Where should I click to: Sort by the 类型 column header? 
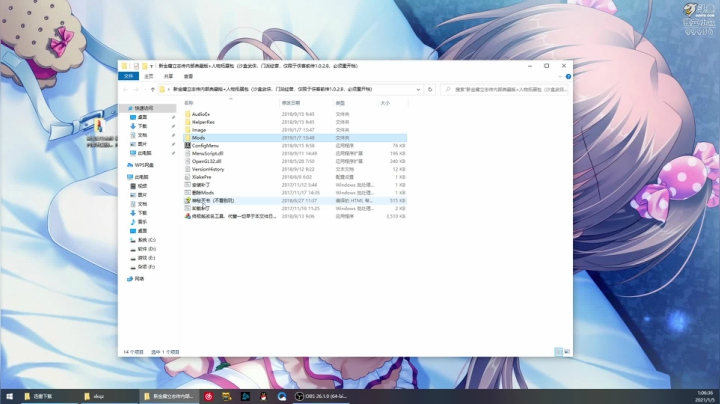click(x=340, y=103)
